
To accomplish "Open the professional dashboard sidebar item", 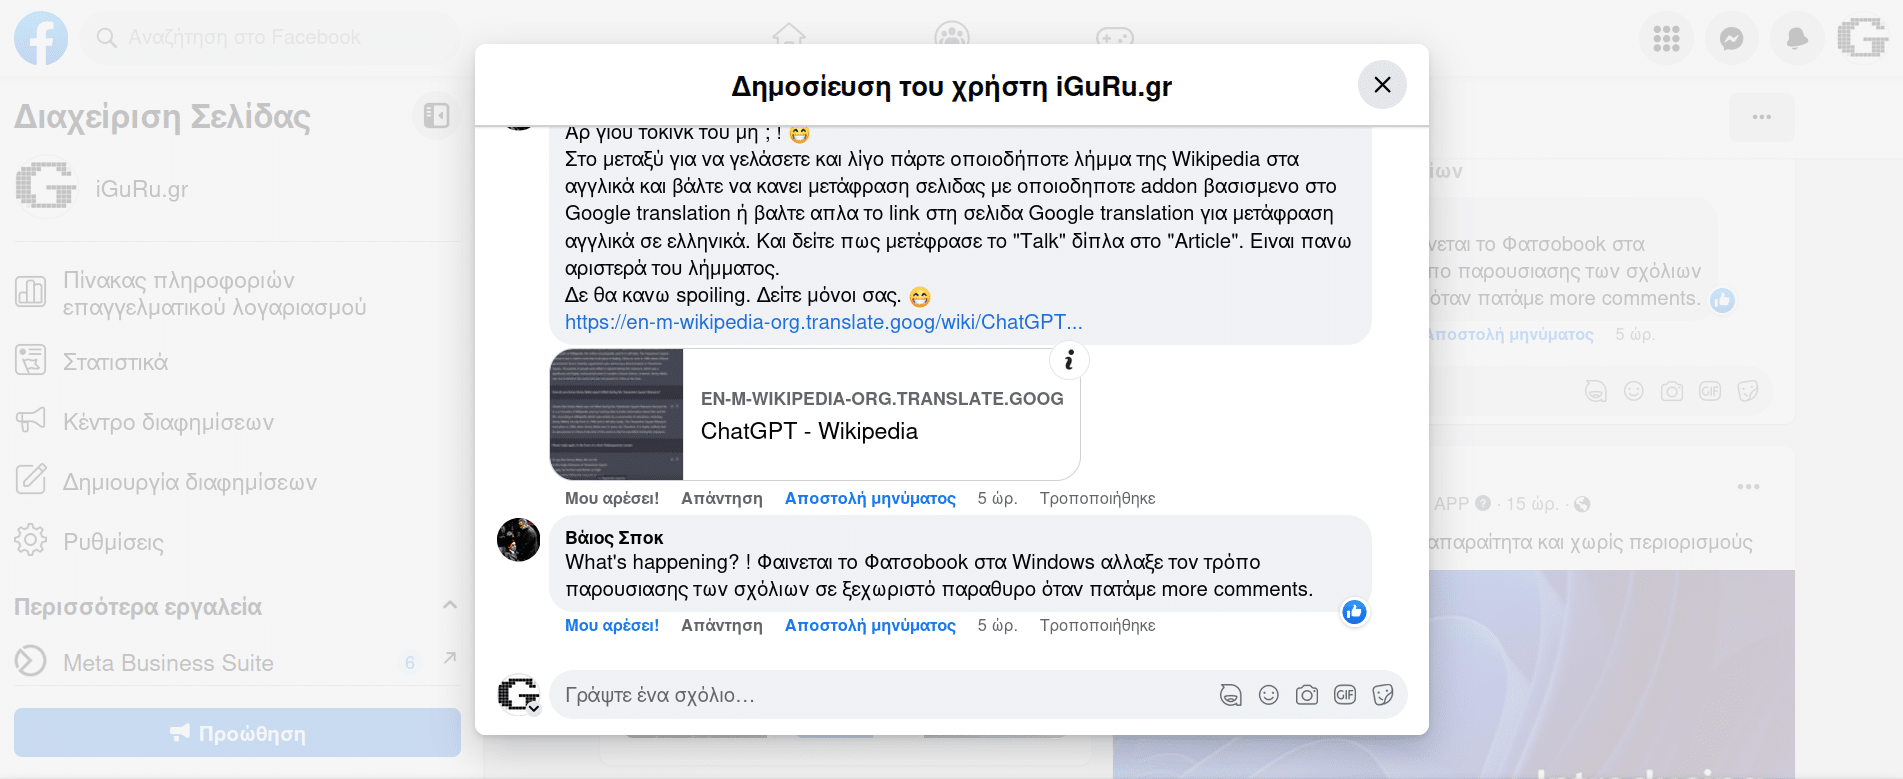I will [237, 293].
